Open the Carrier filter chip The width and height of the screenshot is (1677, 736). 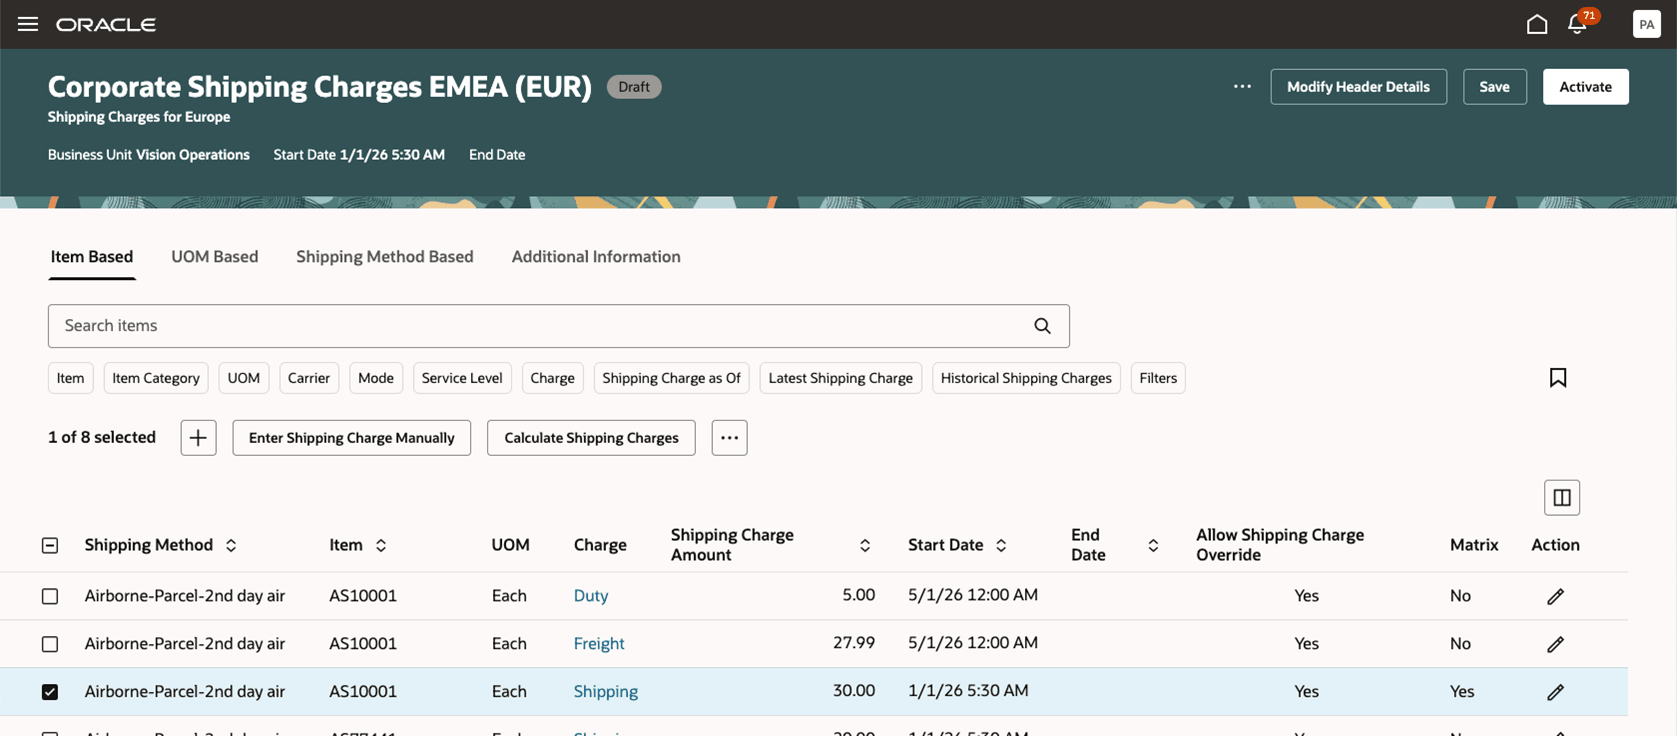pos(309,378)
